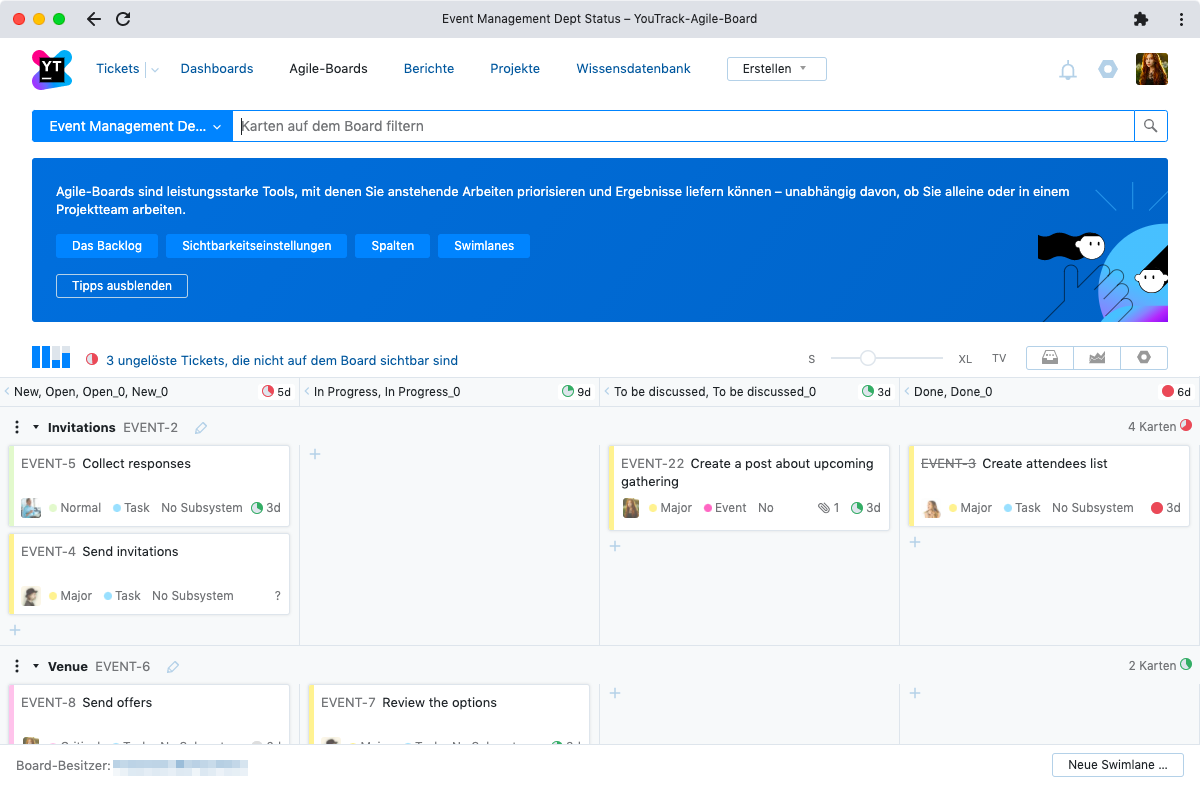Image resolution: width=1200 pixels, height=800 pixels.
Task: Click Neue Swimlane button
Action: 1118,765
